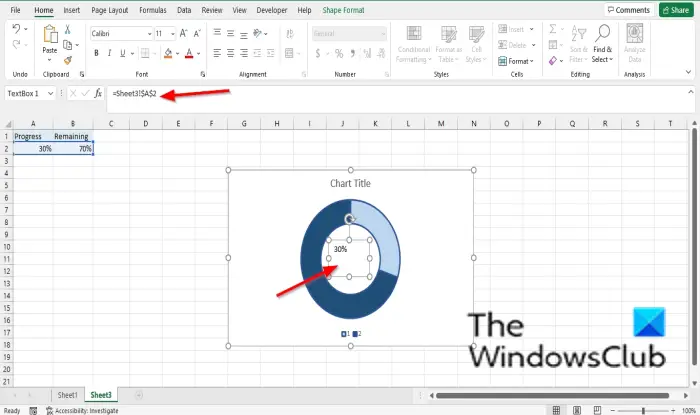Expand the Name Box dropdown arrow

click(x=50, y=93)
